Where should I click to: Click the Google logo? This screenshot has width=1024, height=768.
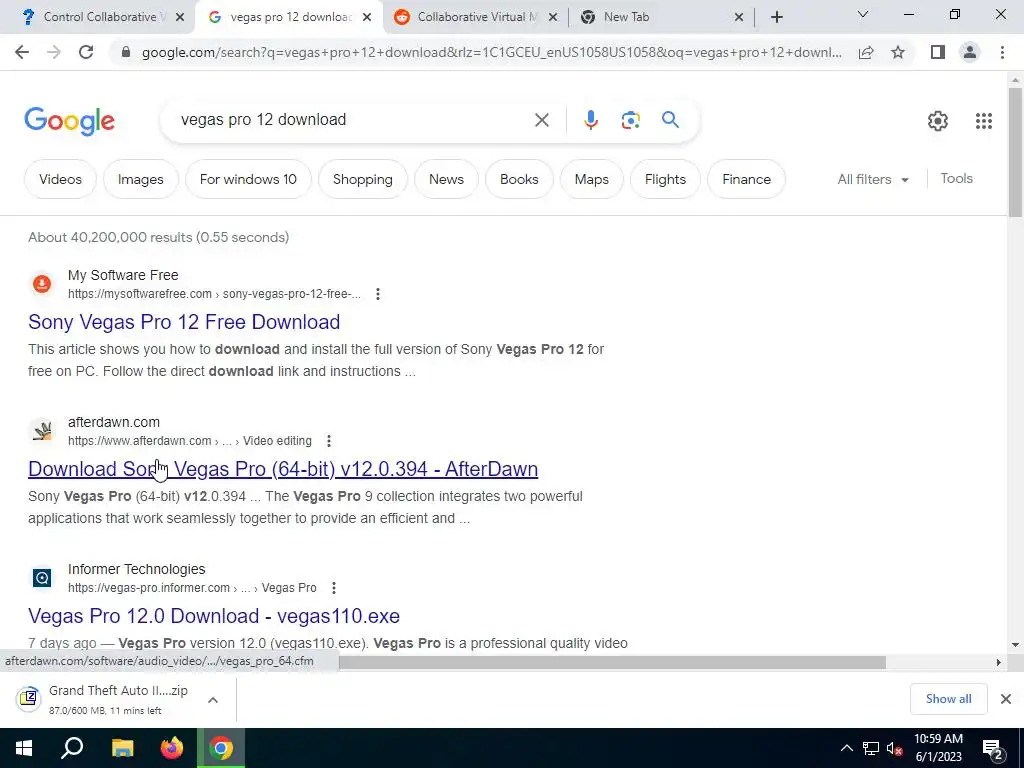coord(69,121)
